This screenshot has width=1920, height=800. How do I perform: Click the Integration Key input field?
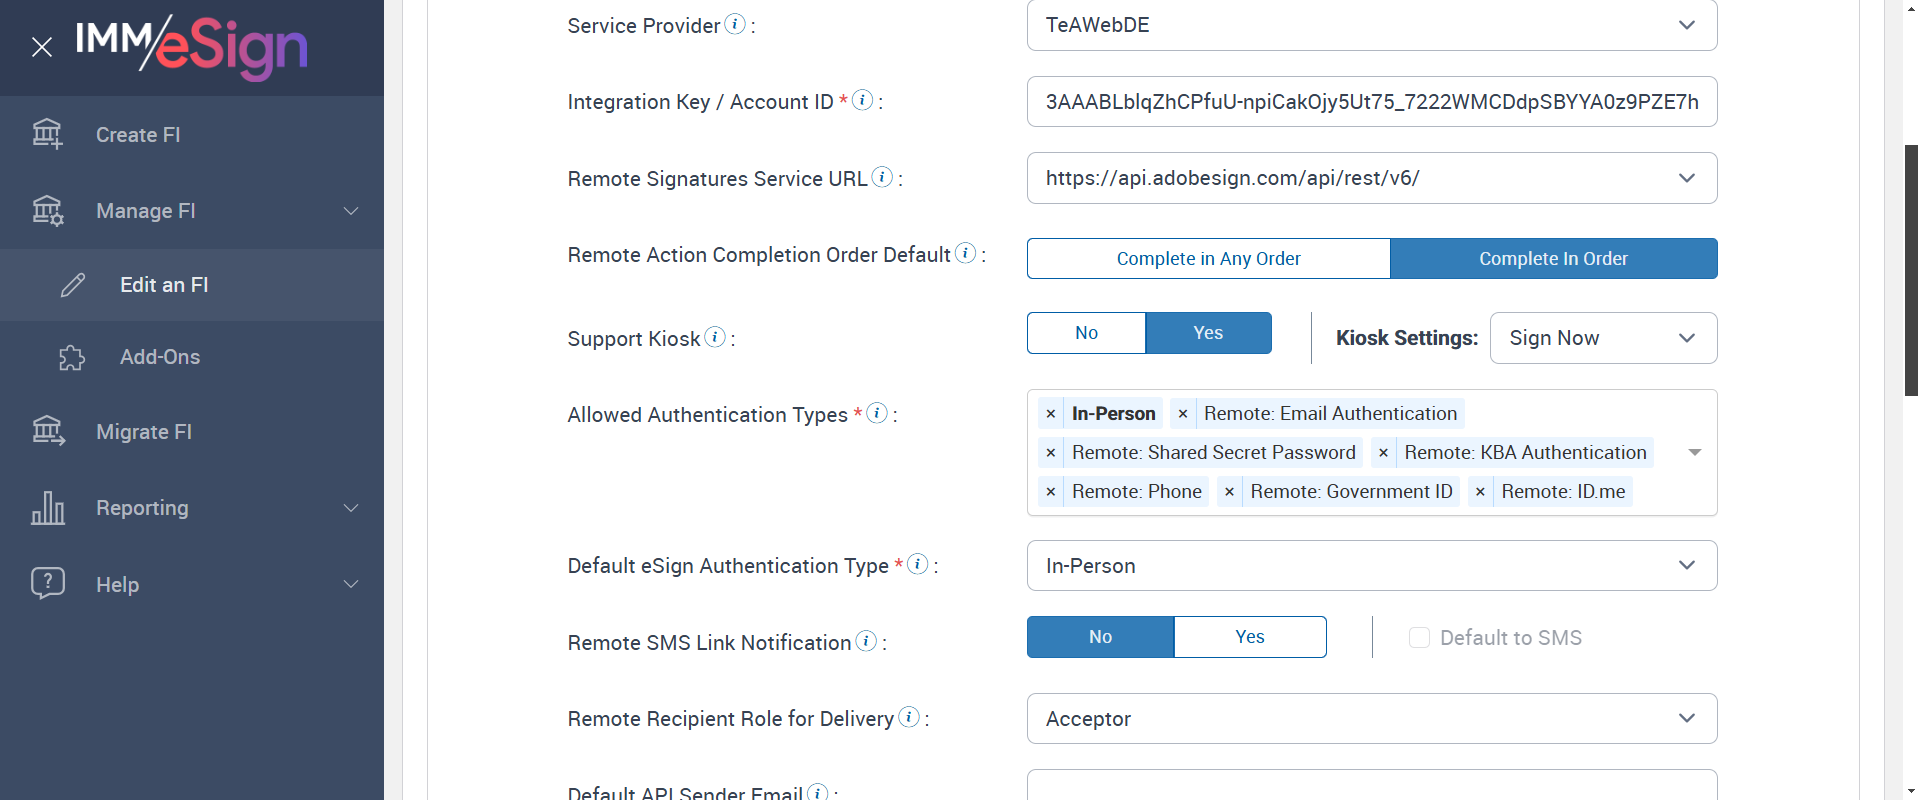tap(1371, 102)
